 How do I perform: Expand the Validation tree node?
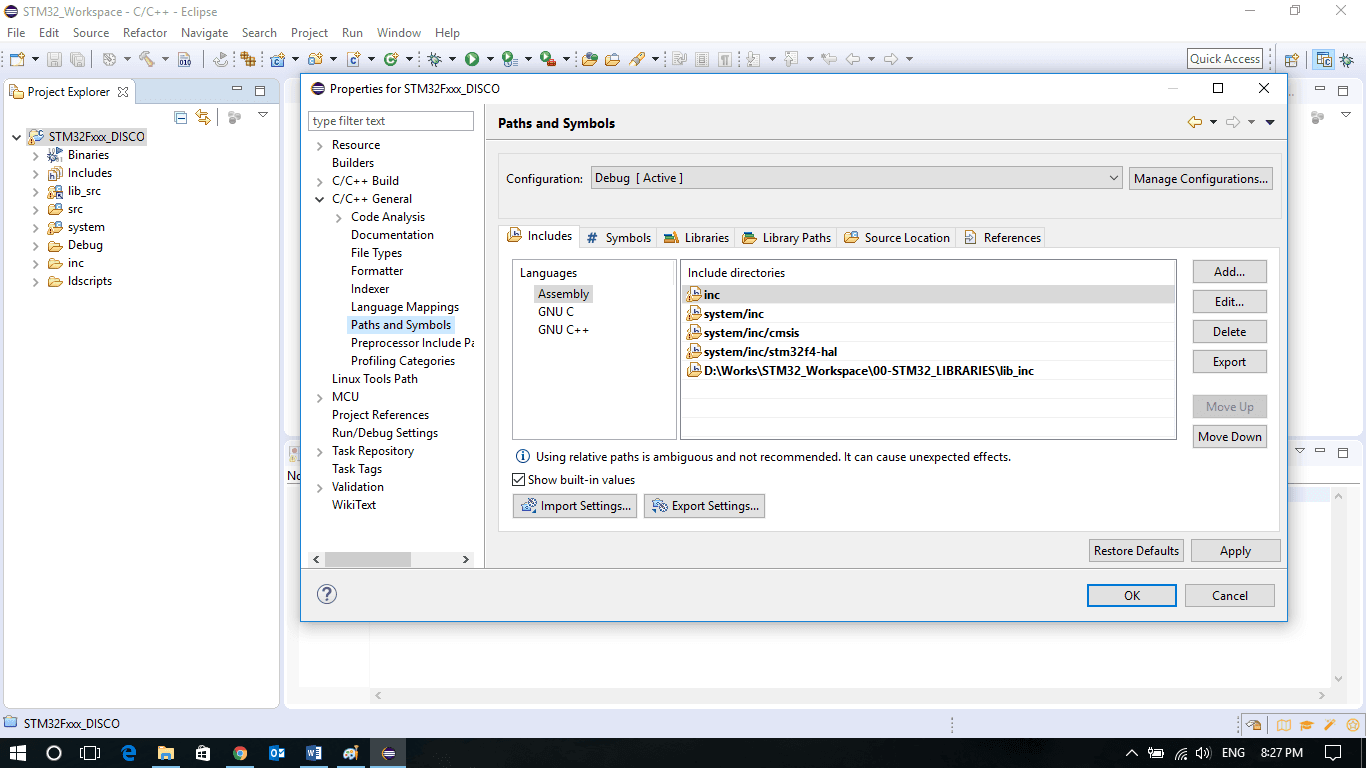pos(320,487)
